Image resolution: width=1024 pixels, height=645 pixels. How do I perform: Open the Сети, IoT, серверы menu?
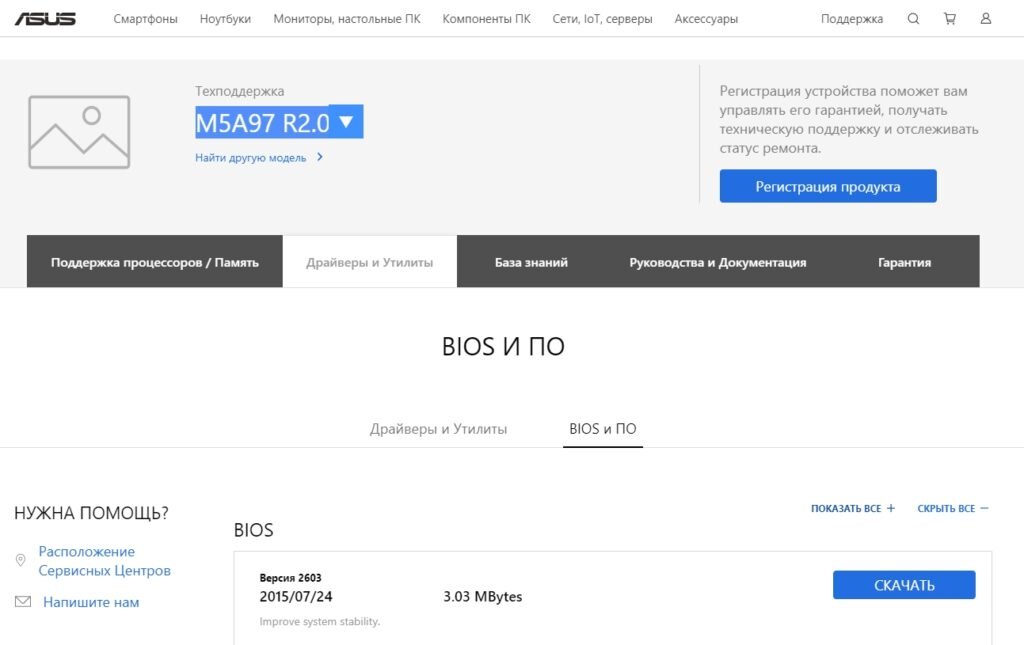602,19
